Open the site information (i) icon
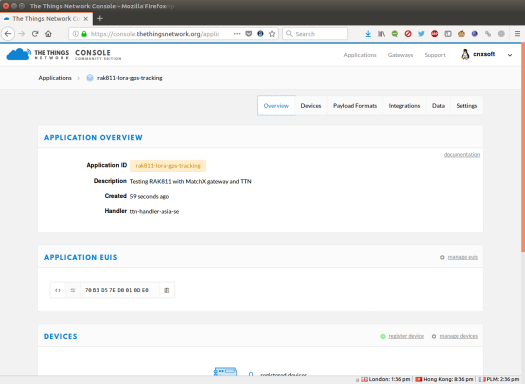The width and height of the screenshot is (525, 384). tap(76, 34)
